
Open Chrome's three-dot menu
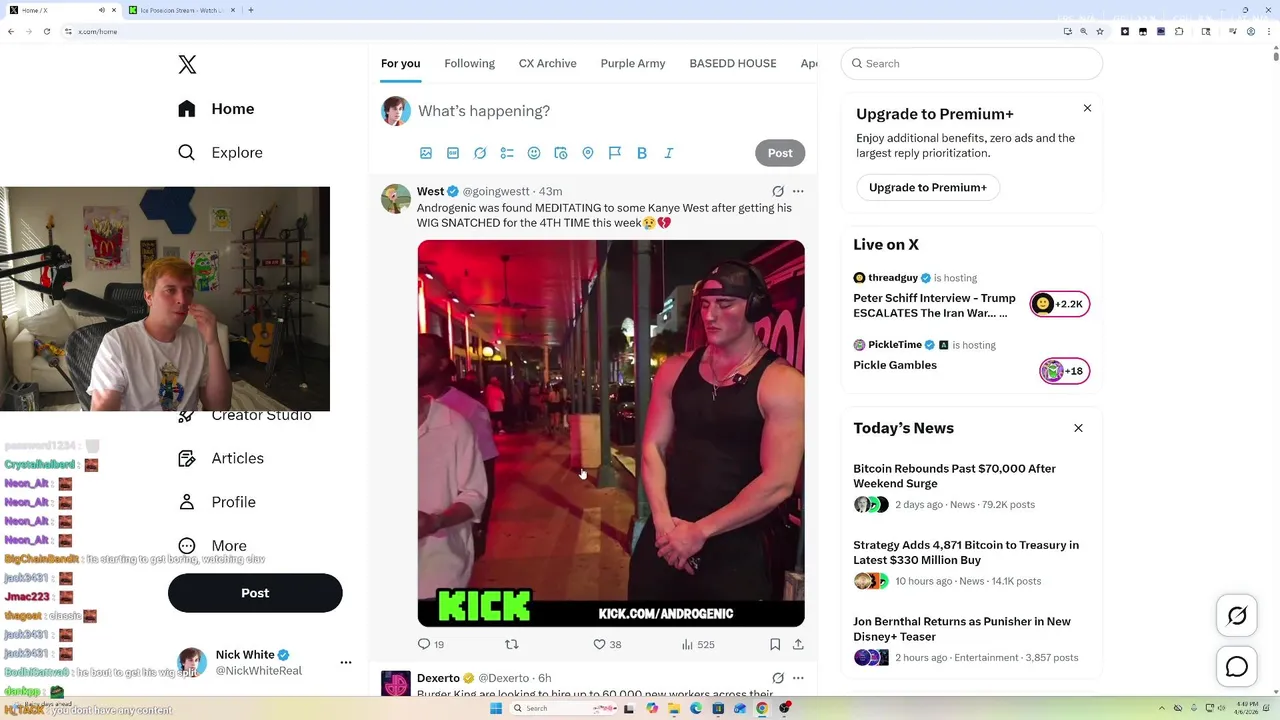(1268, 32)
